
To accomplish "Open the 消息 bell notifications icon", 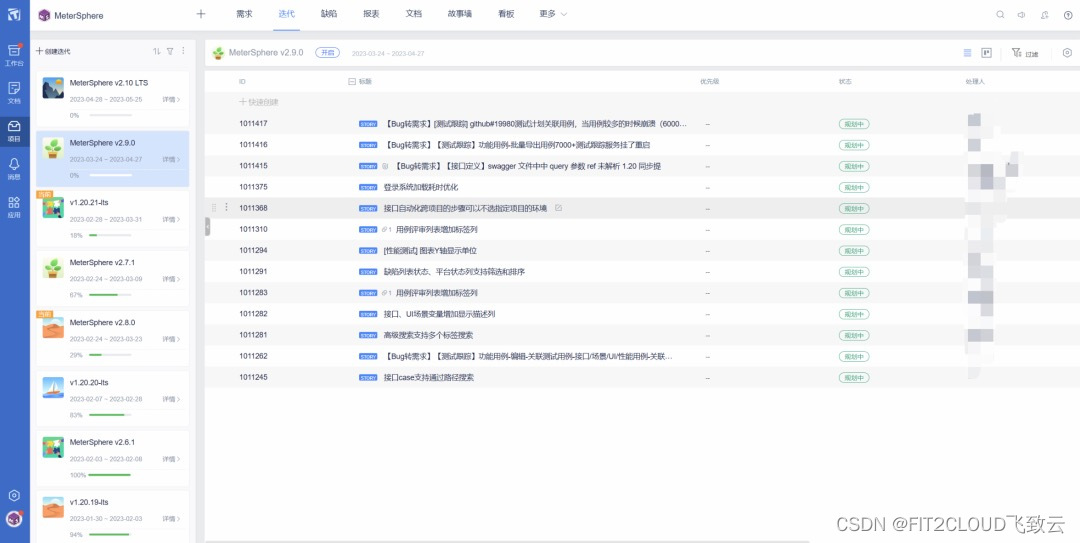I will (14, 168).
